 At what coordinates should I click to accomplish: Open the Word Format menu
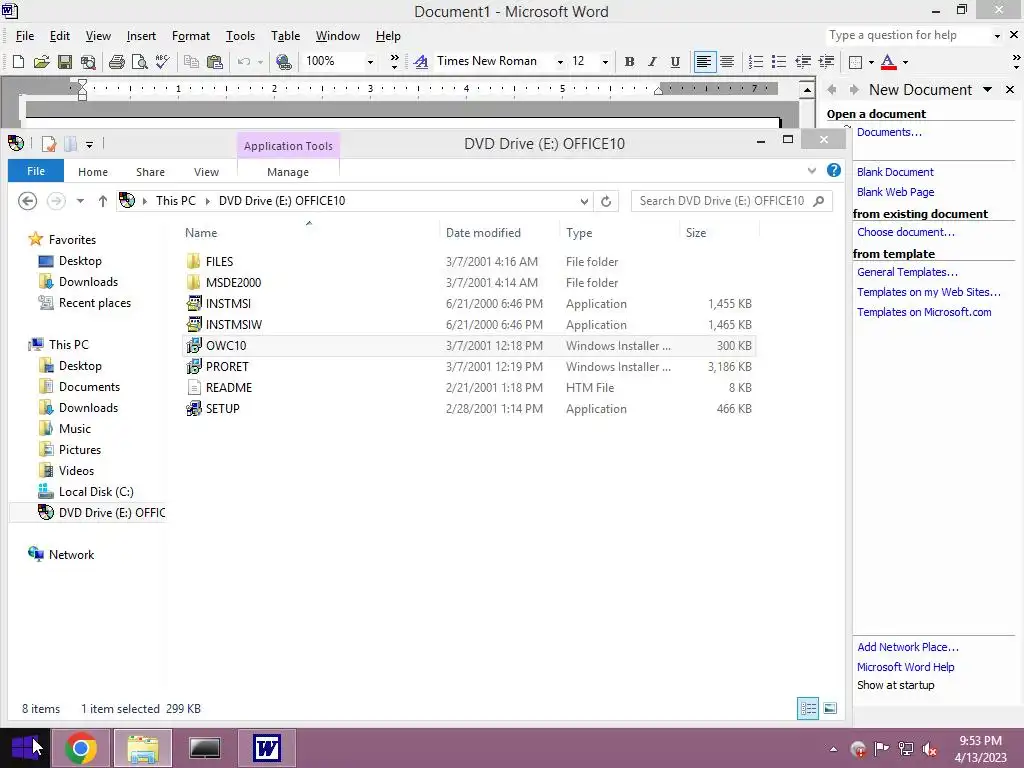191,36
